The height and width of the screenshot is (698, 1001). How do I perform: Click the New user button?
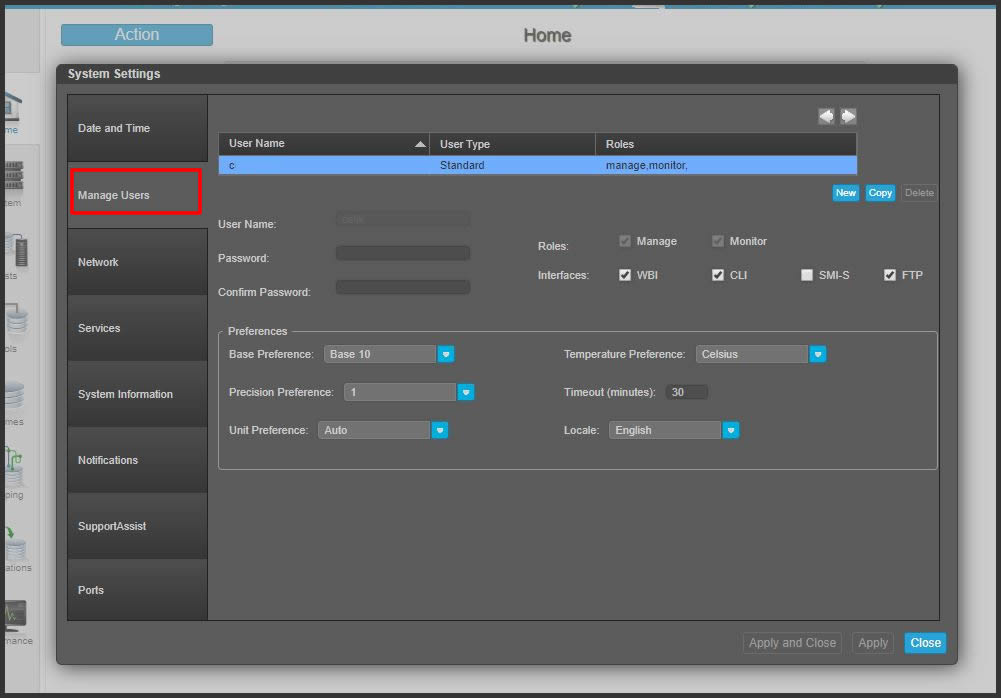point(846,193)
